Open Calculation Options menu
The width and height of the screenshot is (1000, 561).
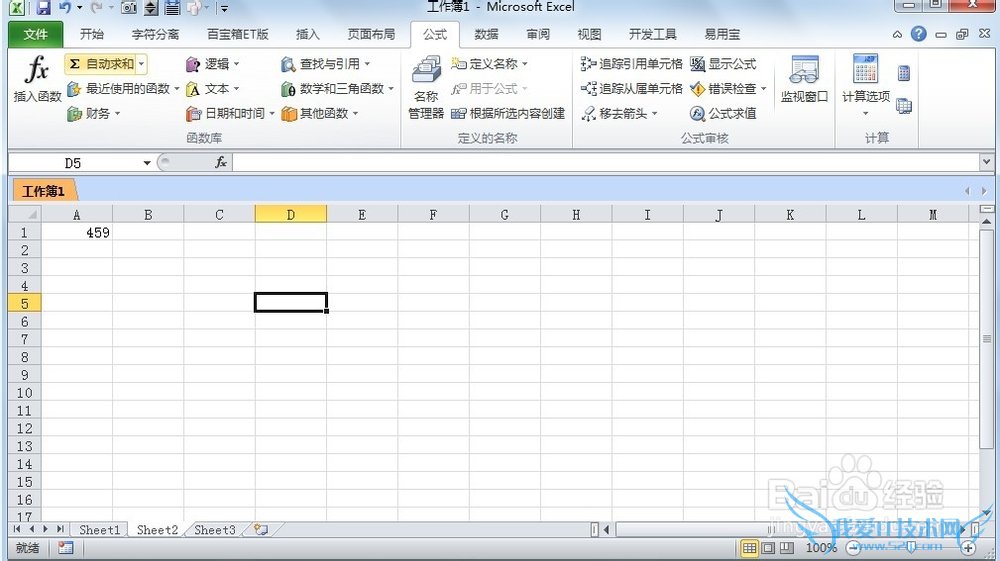pos(865,85)
